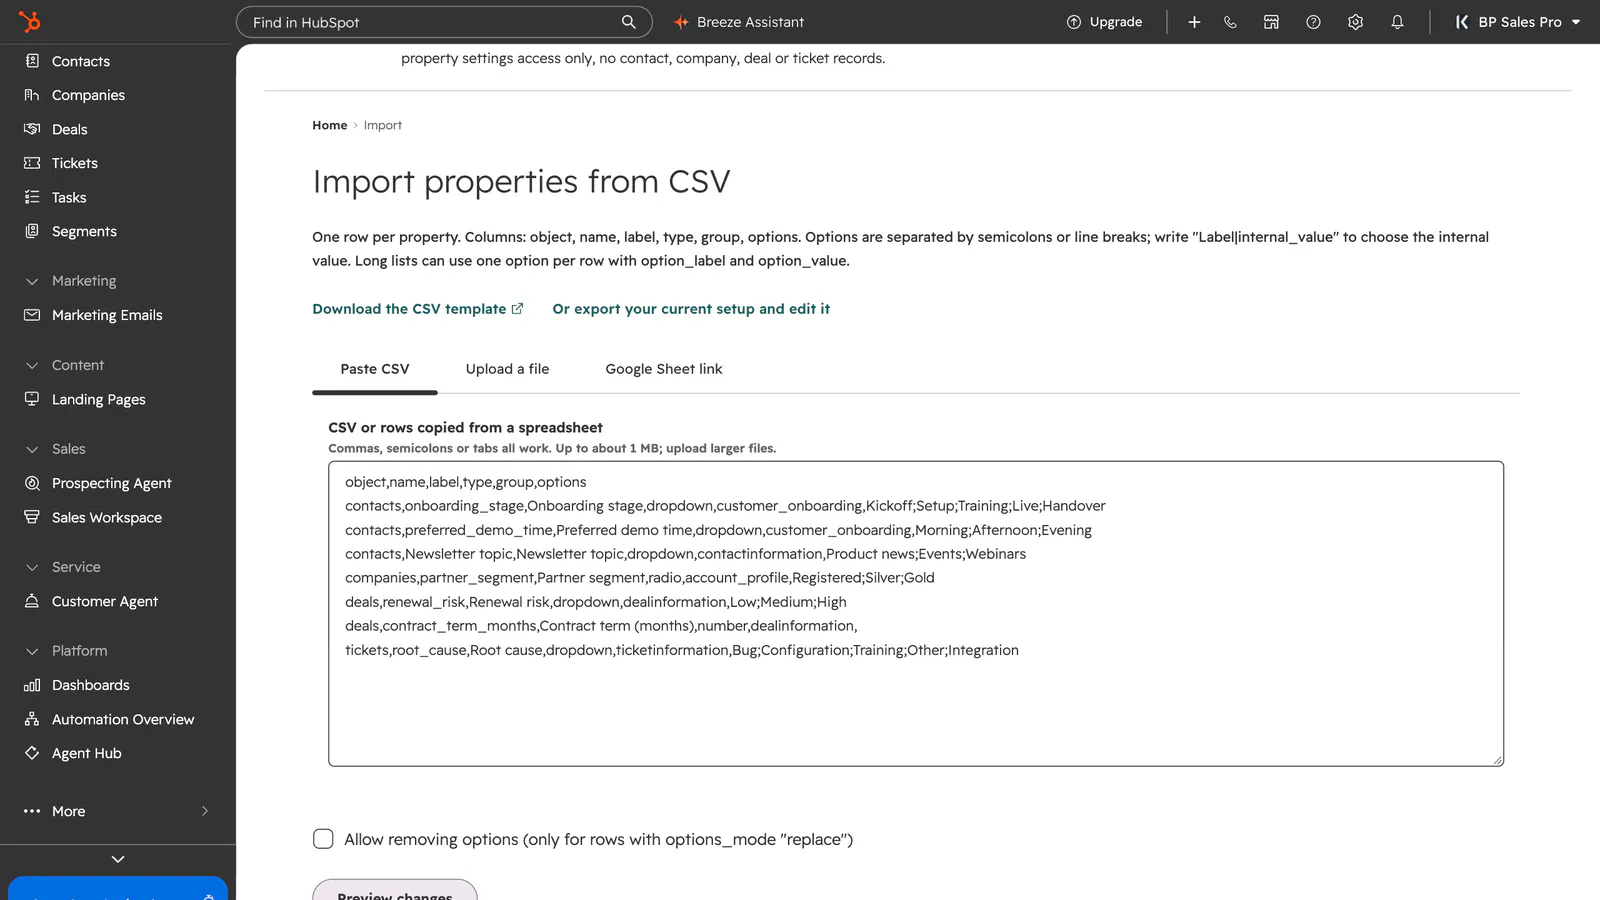Click the Companies sidebar icon

pyautogui.click(x=32, y=95)
